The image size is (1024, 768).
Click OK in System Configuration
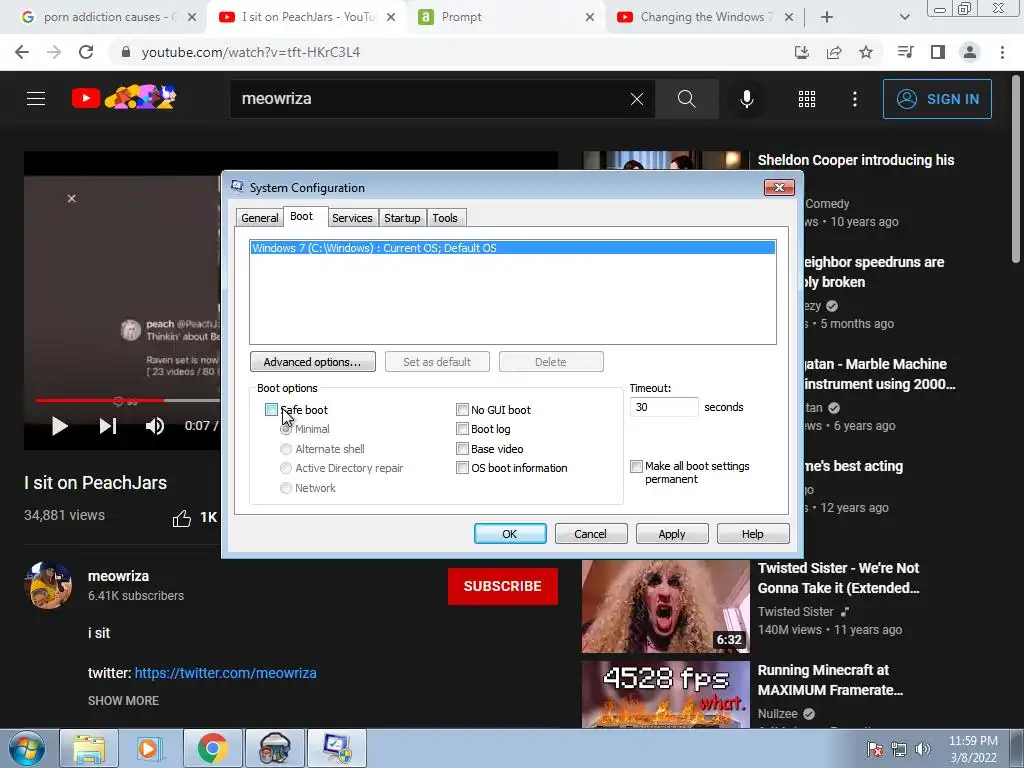point(510,534)
